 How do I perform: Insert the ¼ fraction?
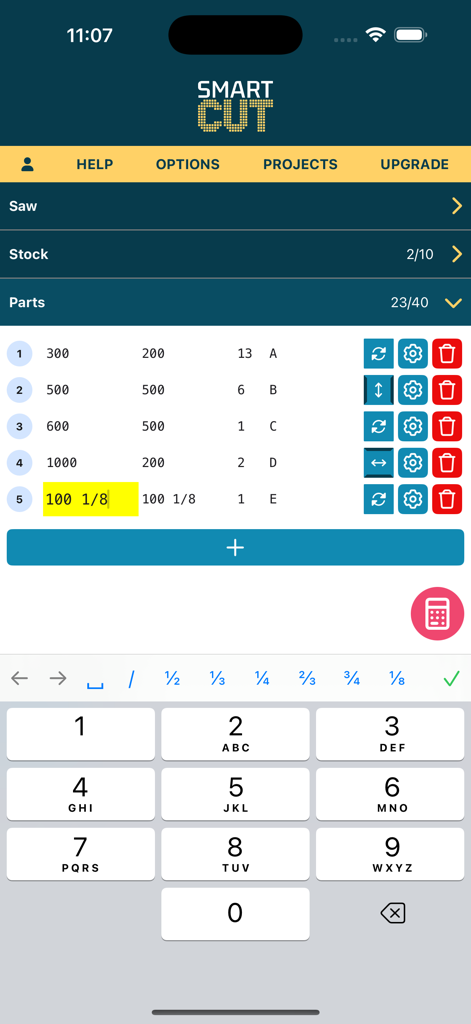[x=262, y=679]
